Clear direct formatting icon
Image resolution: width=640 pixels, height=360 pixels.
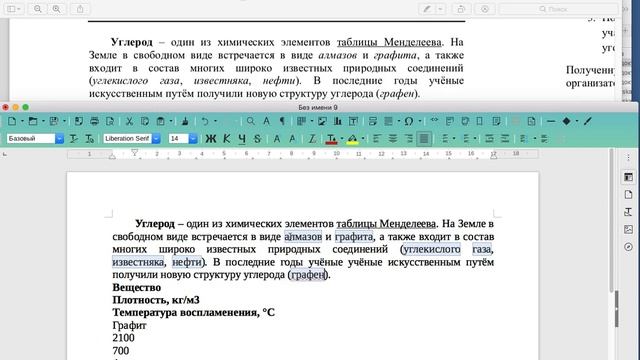[x=312, y=139]
